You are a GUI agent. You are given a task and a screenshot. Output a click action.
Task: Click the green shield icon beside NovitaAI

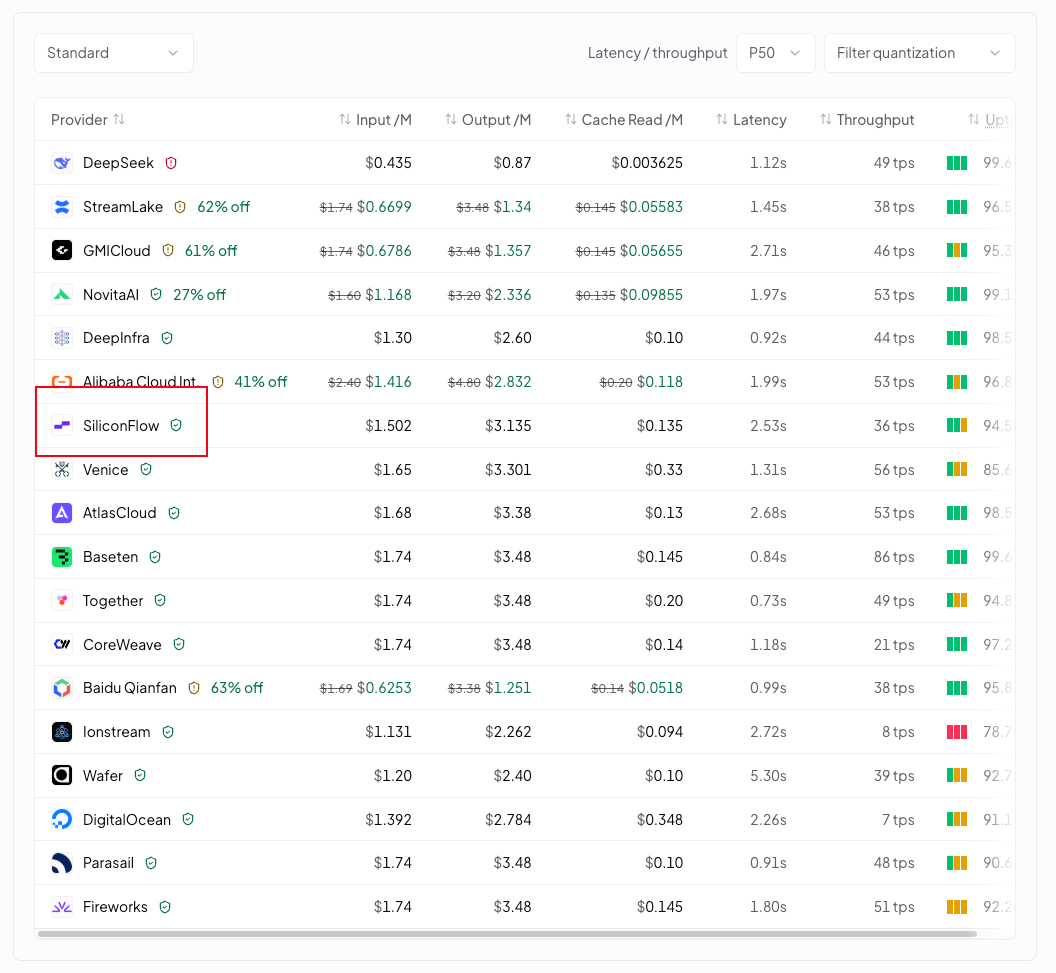(156, 294)
